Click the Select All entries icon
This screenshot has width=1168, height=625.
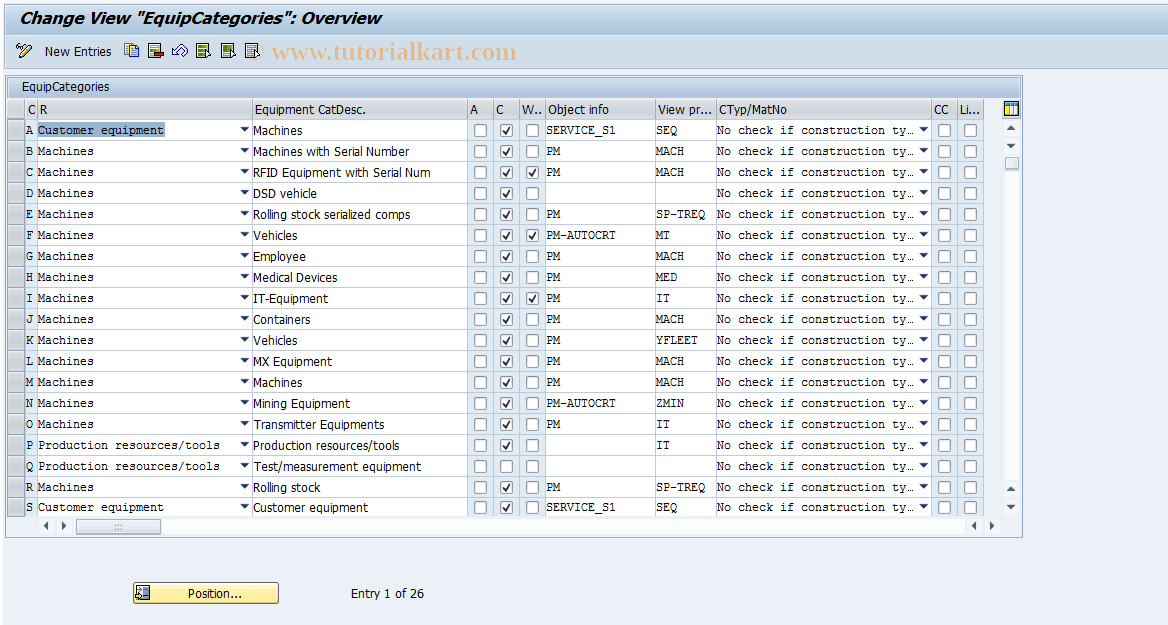(203, 51)
